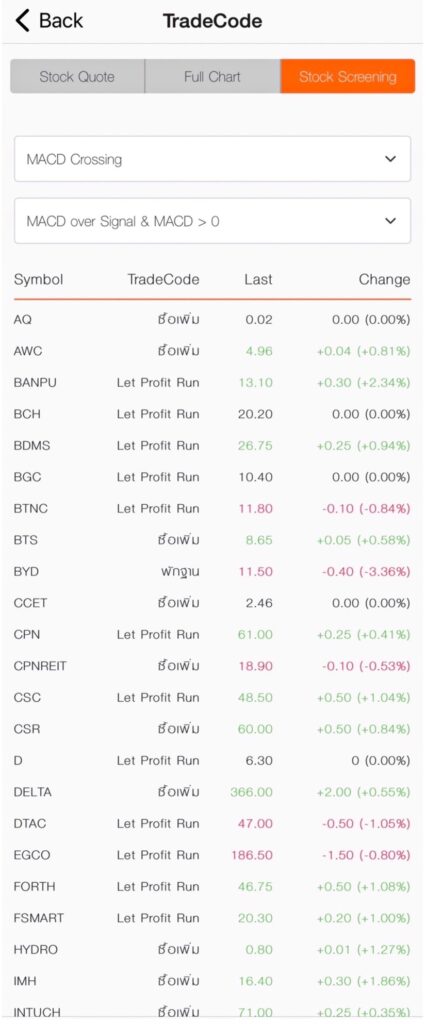
Task: Tap the Back arrow icon
Action: pos(22,21)
